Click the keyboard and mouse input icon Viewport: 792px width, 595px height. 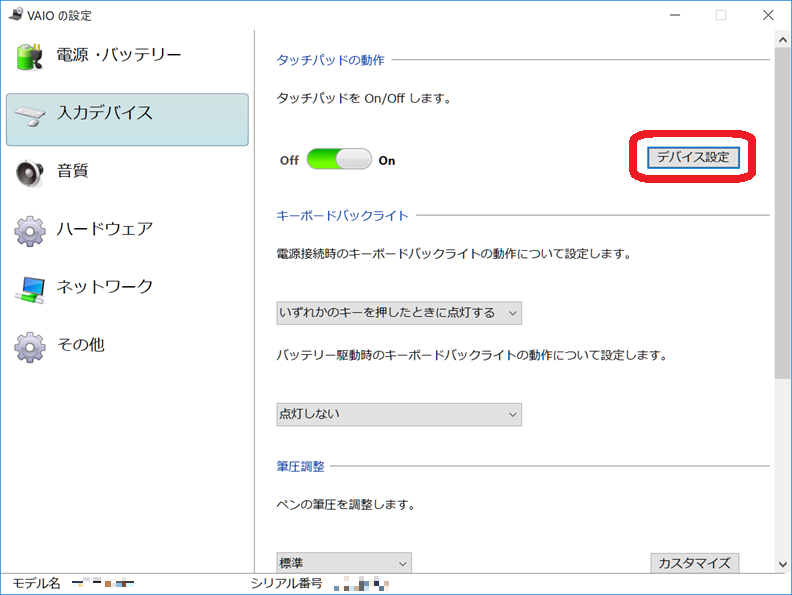tap(30, 116)
